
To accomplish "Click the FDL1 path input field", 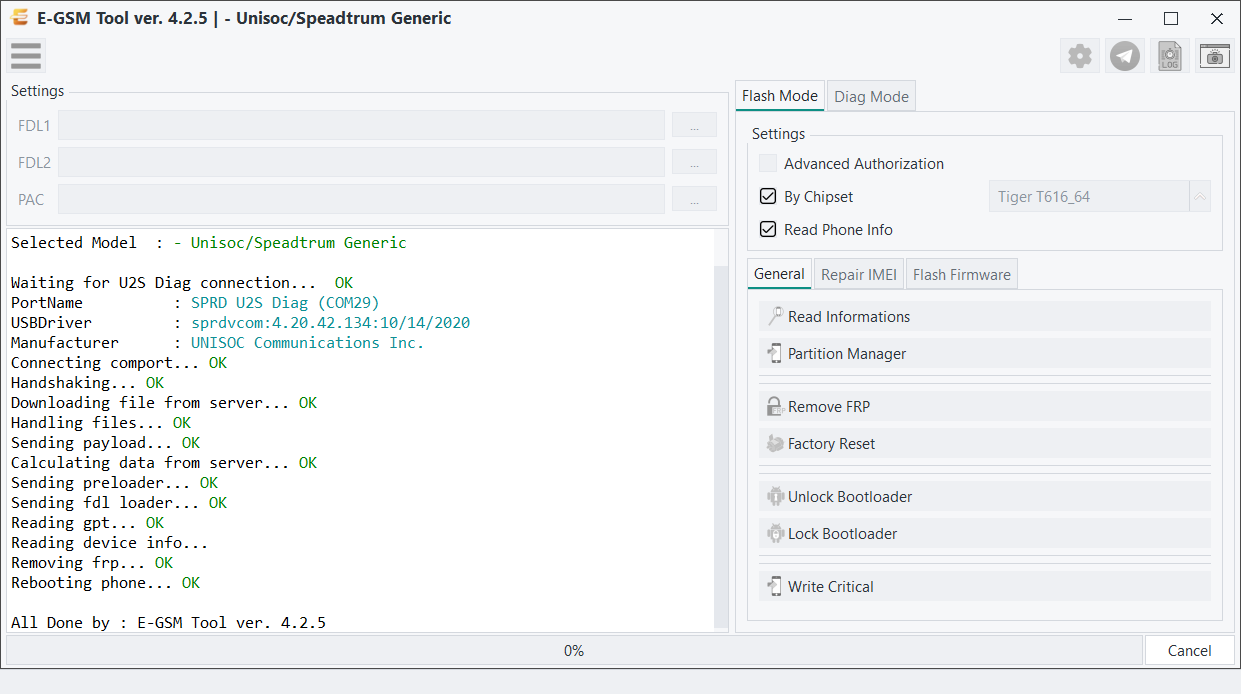I will pyautogui.click(x=361, y=125).
